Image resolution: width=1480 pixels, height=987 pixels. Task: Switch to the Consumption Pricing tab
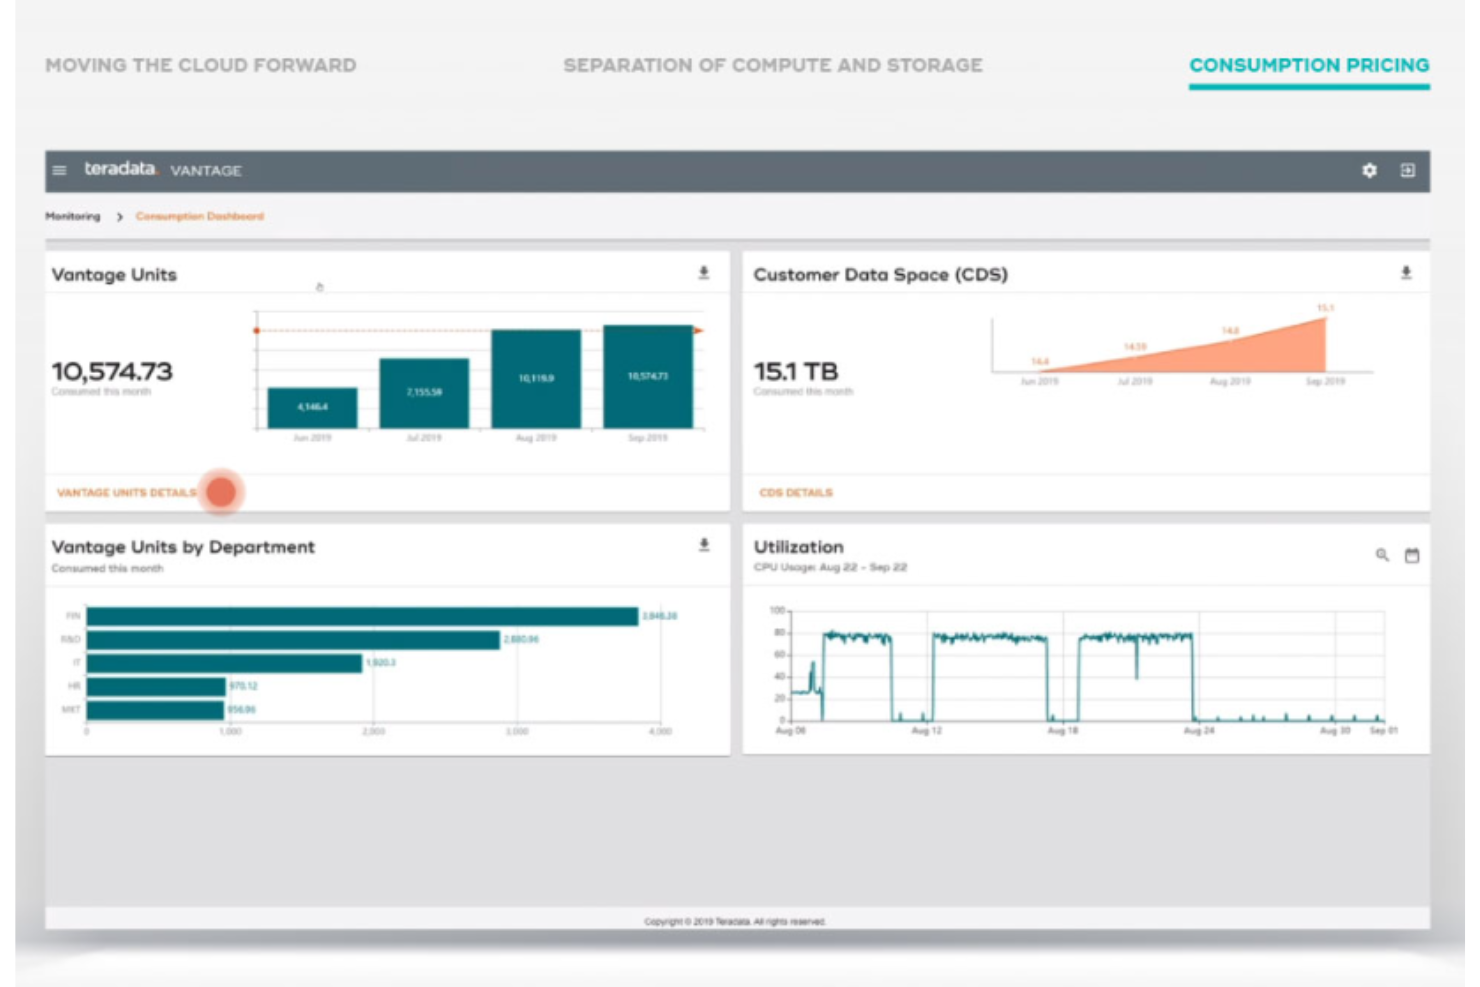pyautogui.click(x=1308, y=66)
